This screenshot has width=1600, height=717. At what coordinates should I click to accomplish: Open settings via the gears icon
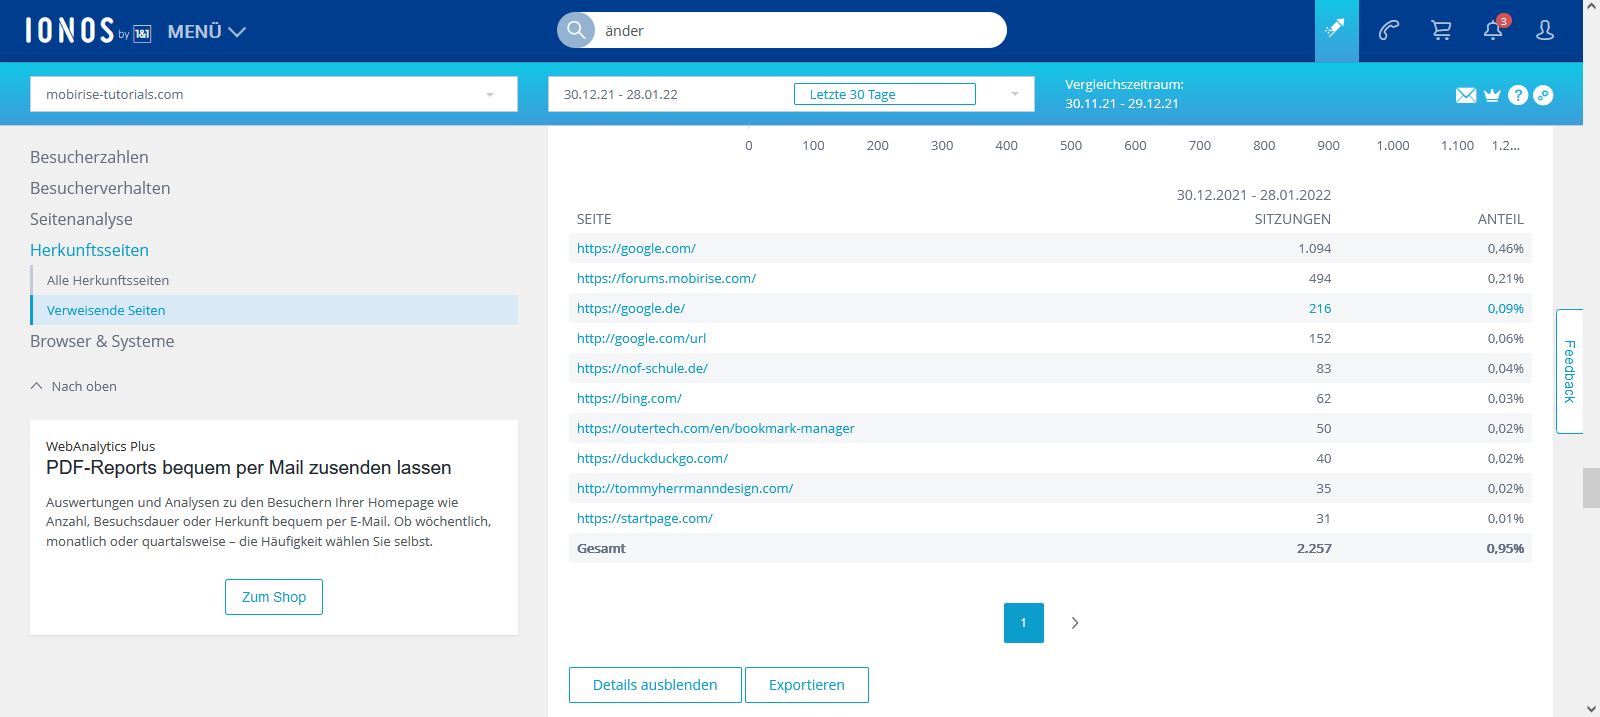point(1544,95)
